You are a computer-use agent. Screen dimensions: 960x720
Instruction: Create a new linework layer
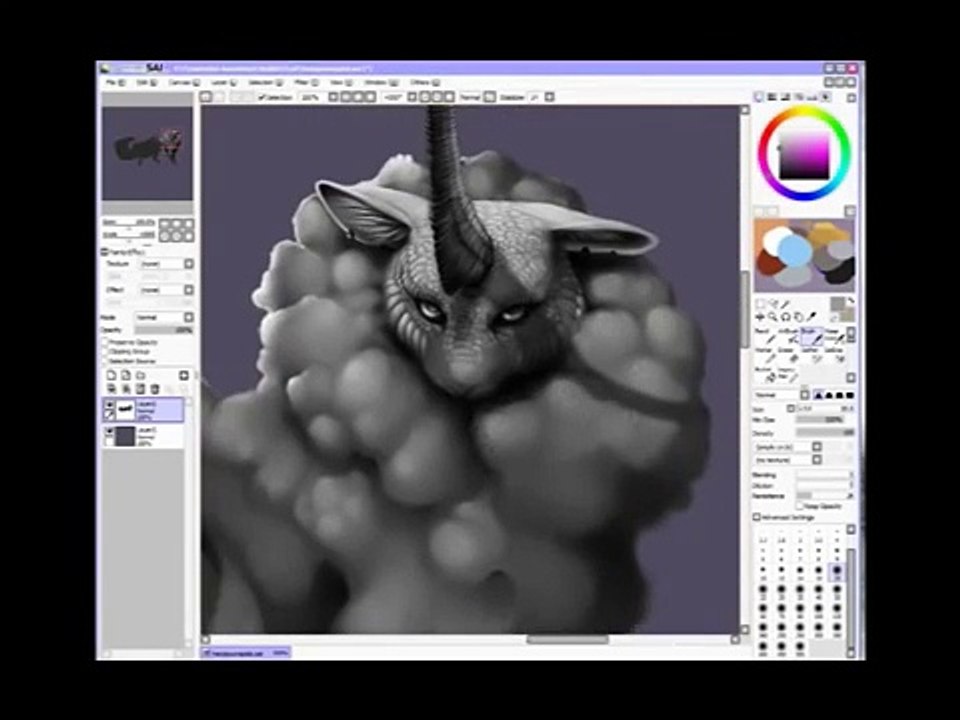coord(126,375)
